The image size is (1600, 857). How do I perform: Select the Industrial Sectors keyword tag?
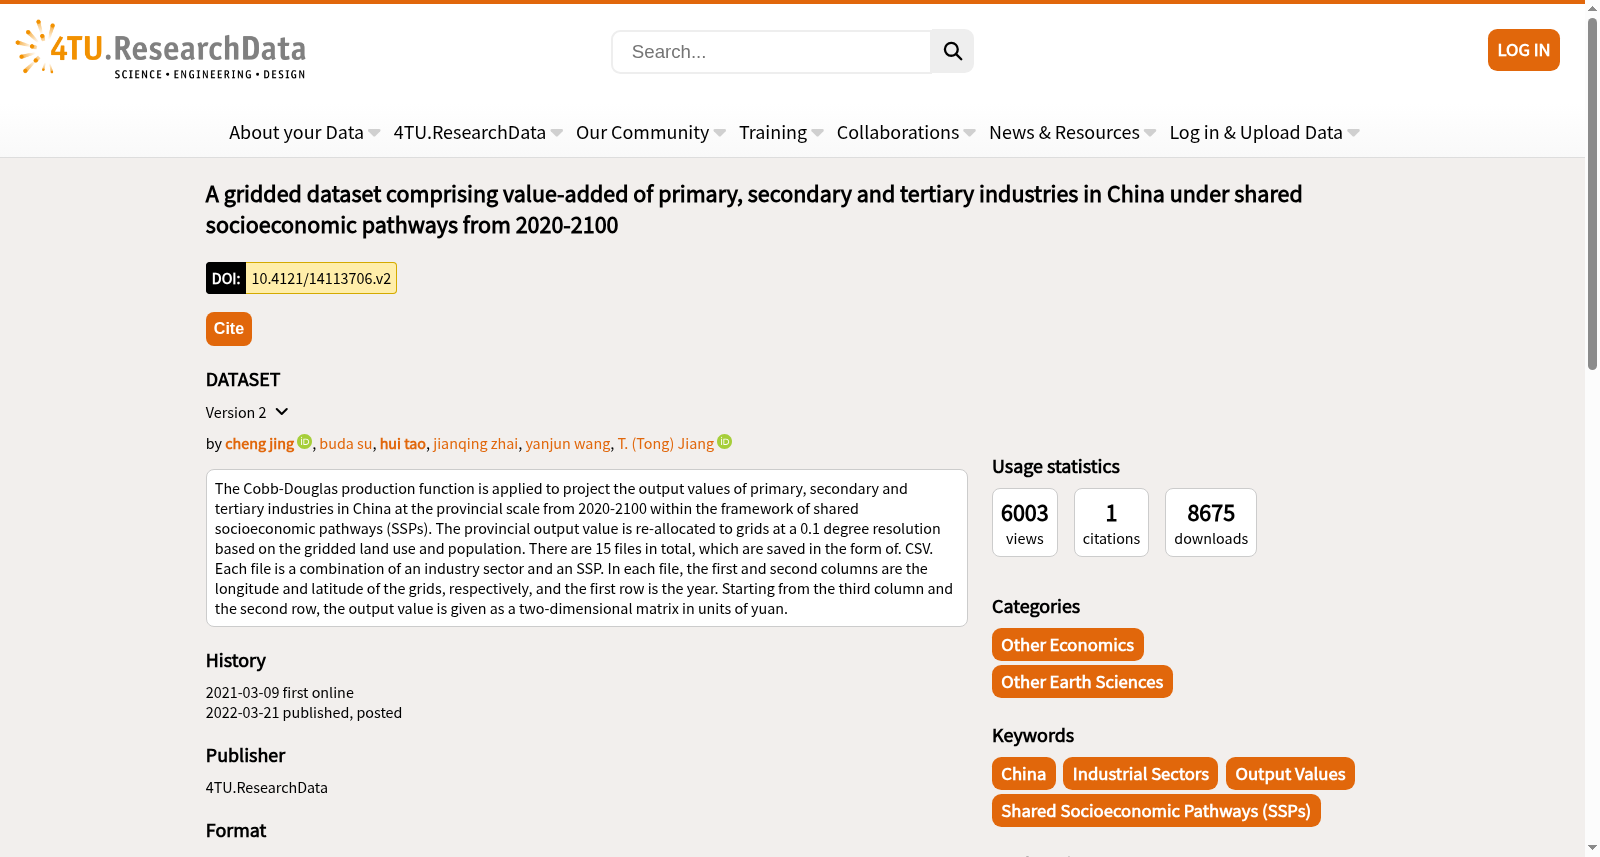[1140, 774]
